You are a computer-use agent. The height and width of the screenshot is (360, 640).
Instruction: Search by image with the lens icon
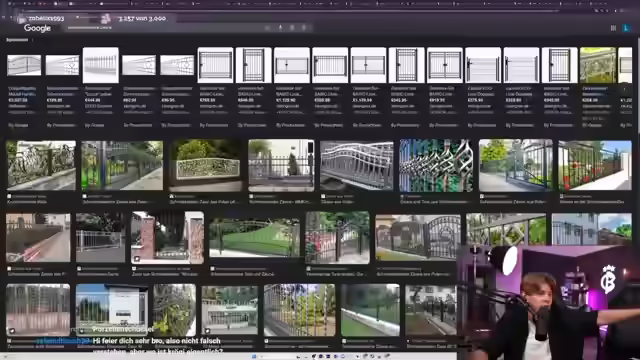point(292,28)
